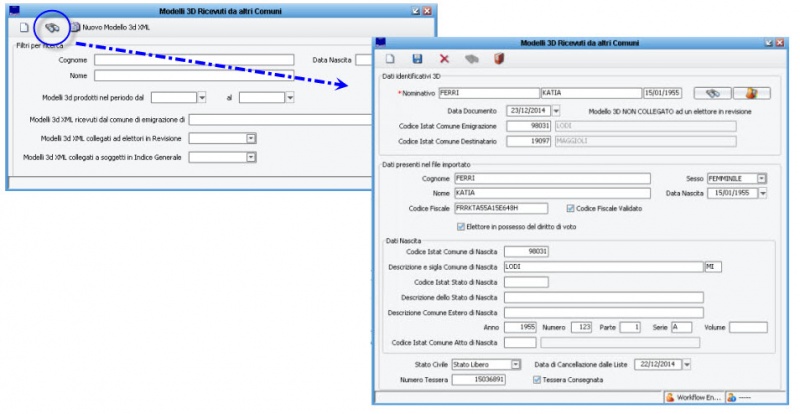Click the Codice Istat Comune Emigrazione field 98031

(x=529, y=126)
